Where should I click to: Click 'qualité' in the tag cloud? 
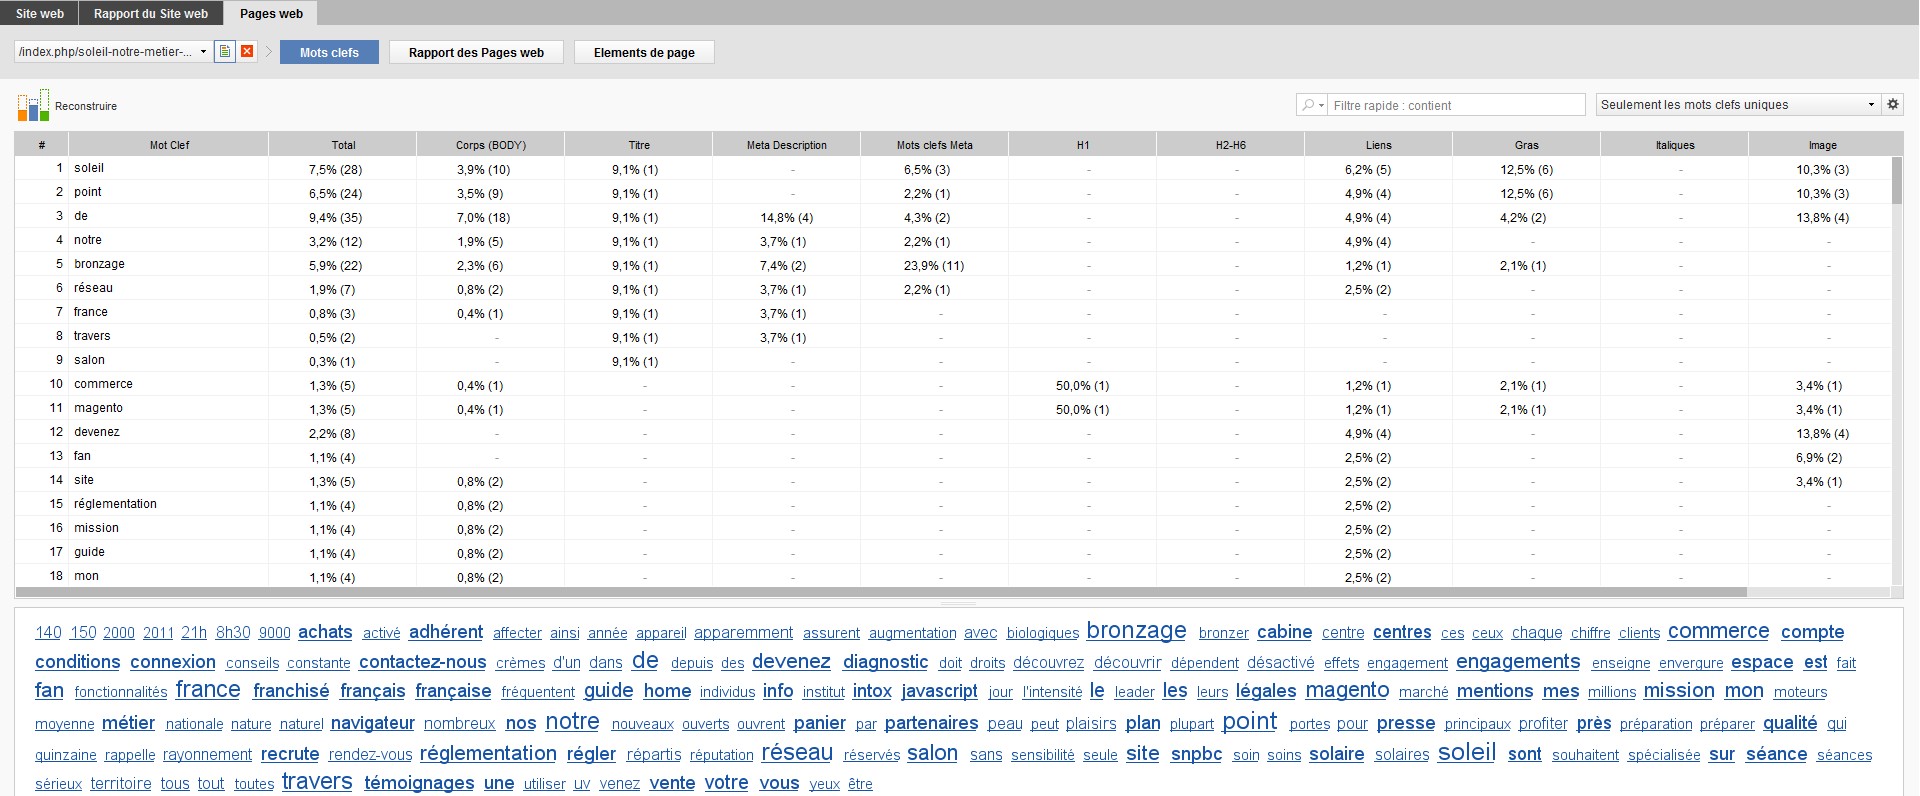(1790, 723)
